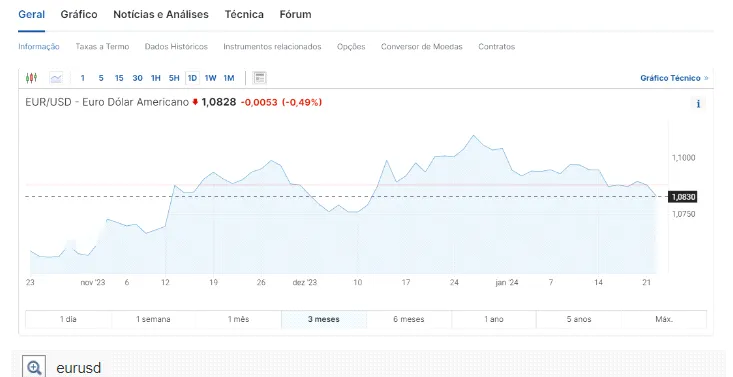Click the (-0,49%) percent change
733x377 pixels.
(302, 102)
